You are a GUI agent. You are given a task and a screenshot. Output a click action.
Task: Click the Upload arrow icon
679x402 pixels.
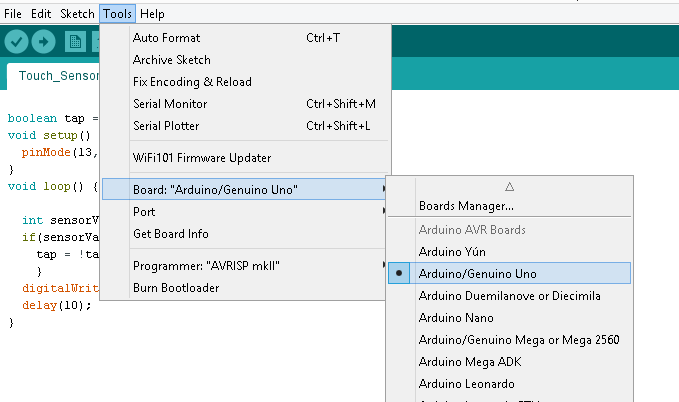pyautogui.click(x=43, y=42)
